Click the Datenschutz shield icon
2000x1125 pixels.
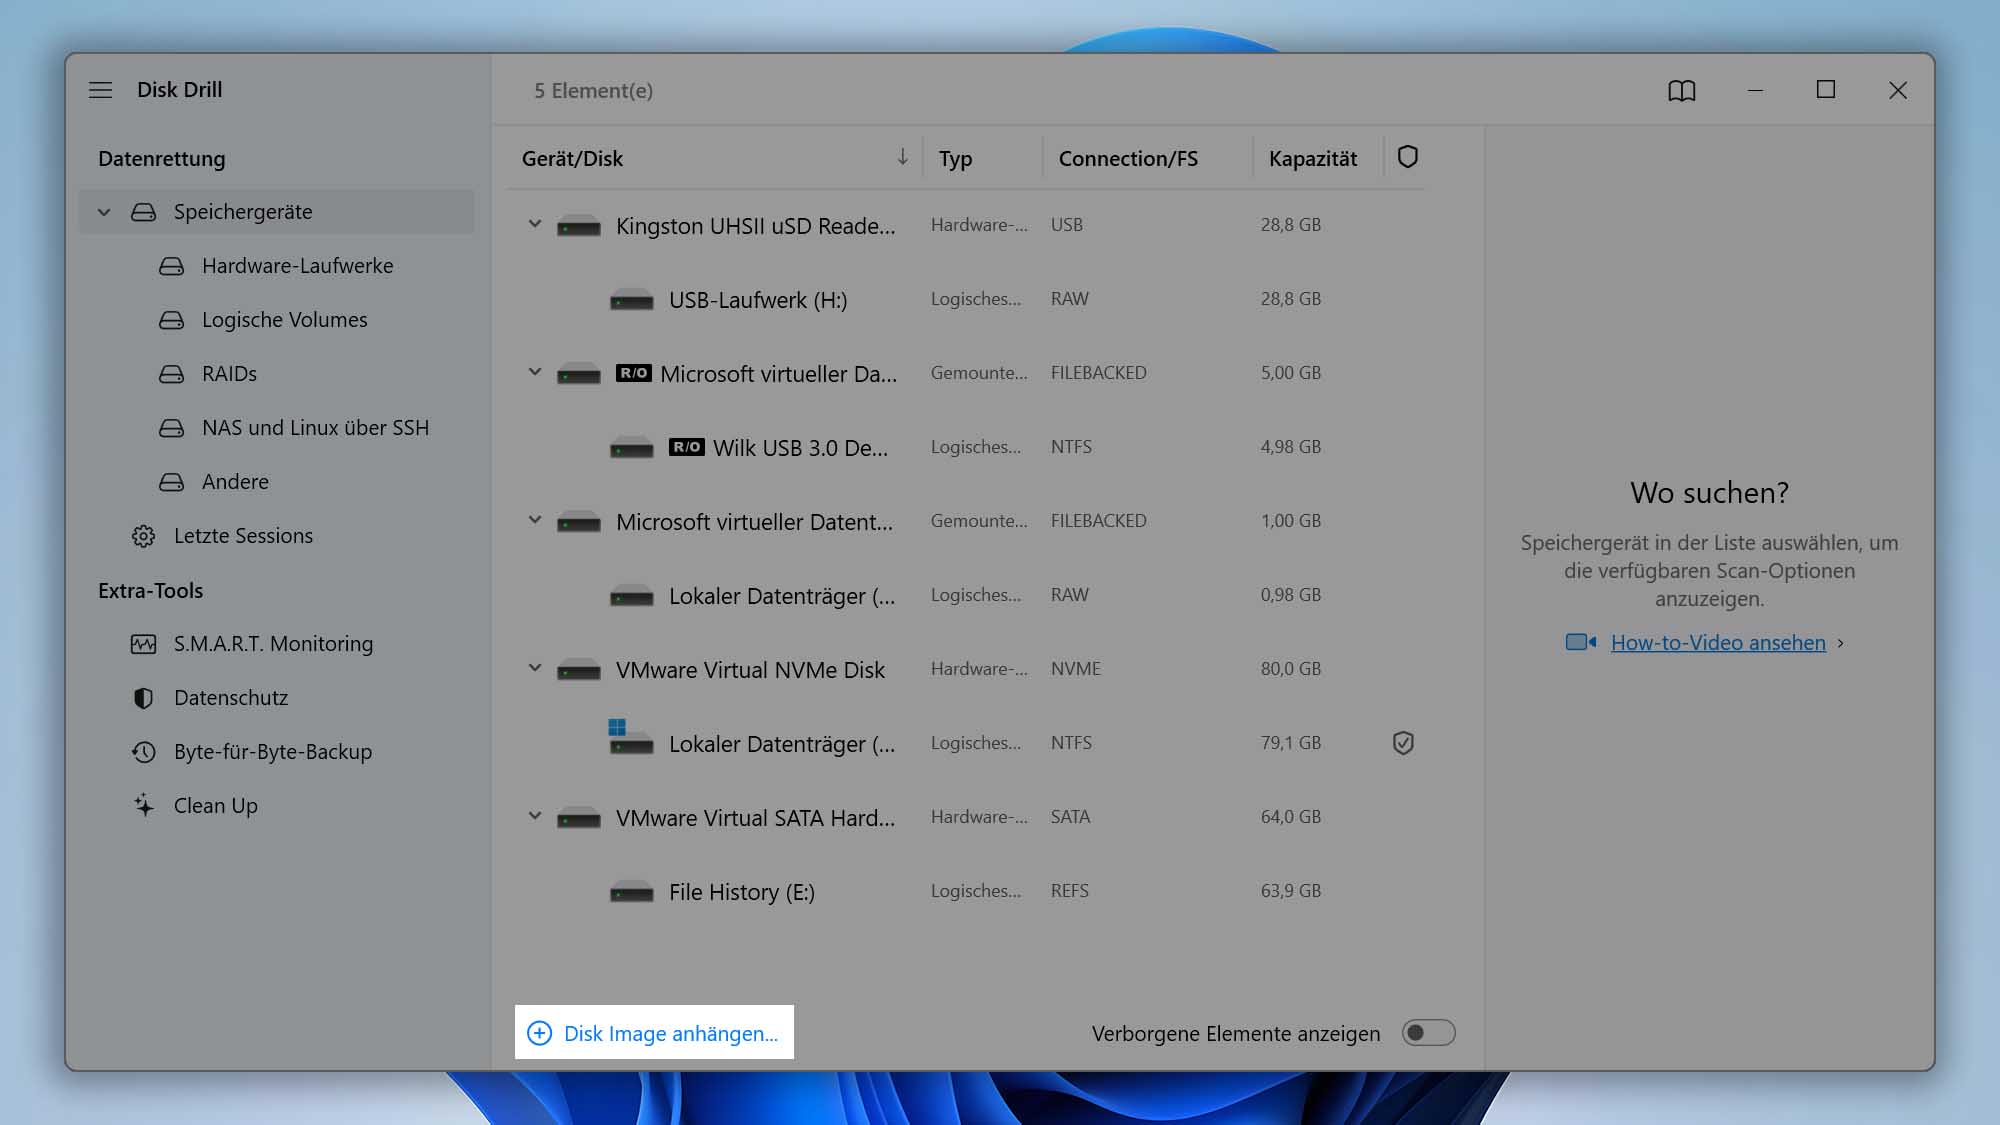coord(143,698)
